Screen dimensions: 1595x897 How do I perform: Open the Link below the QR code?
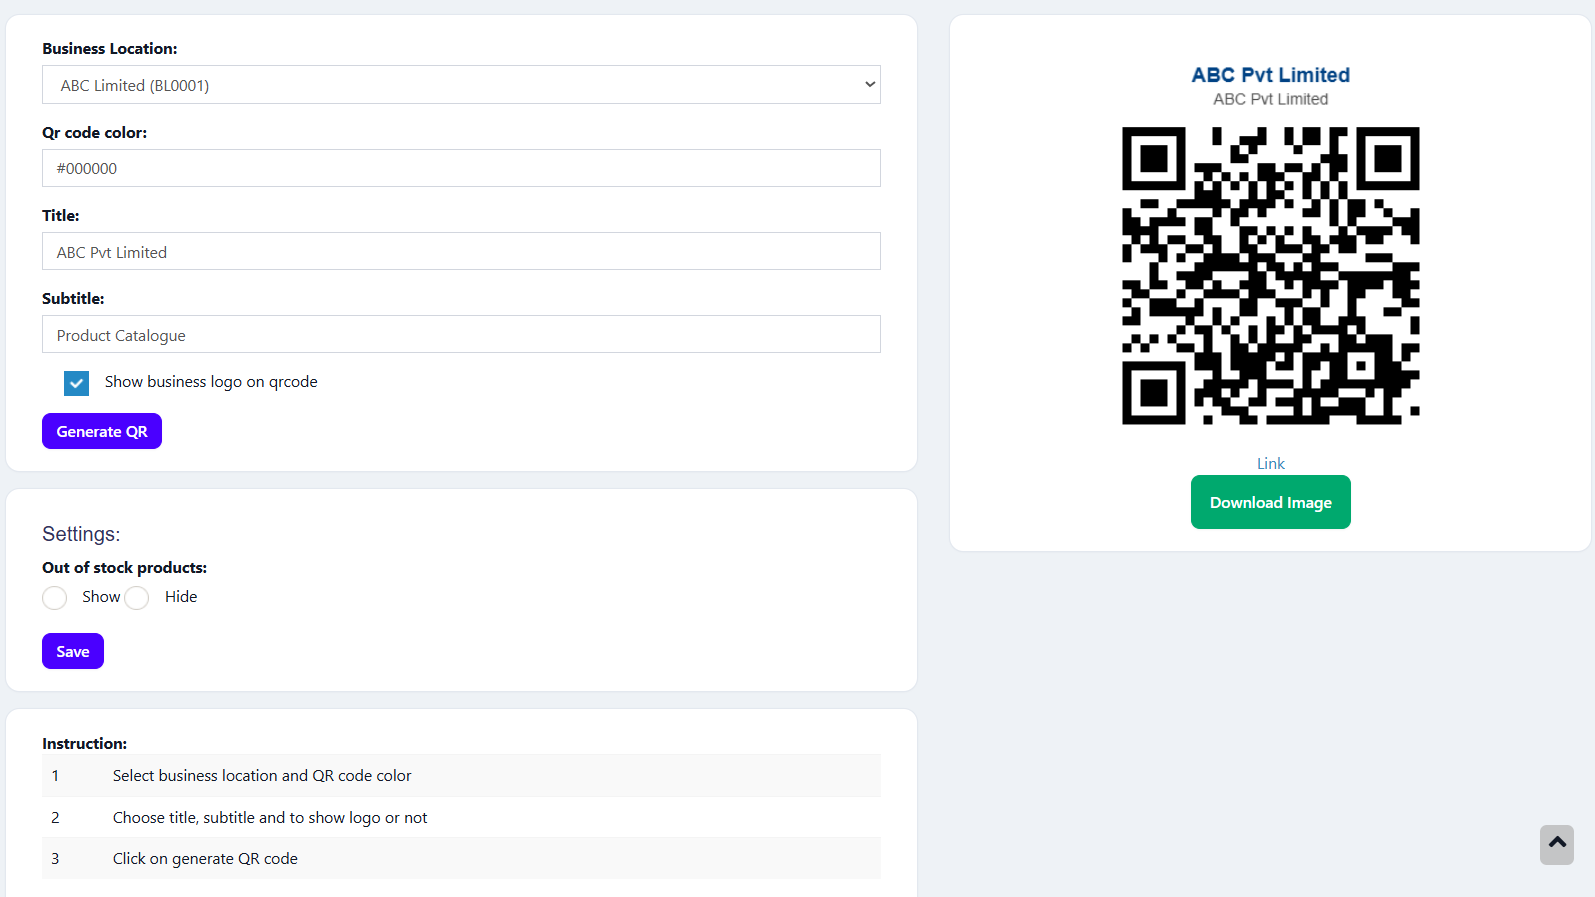pos(1270,463)
